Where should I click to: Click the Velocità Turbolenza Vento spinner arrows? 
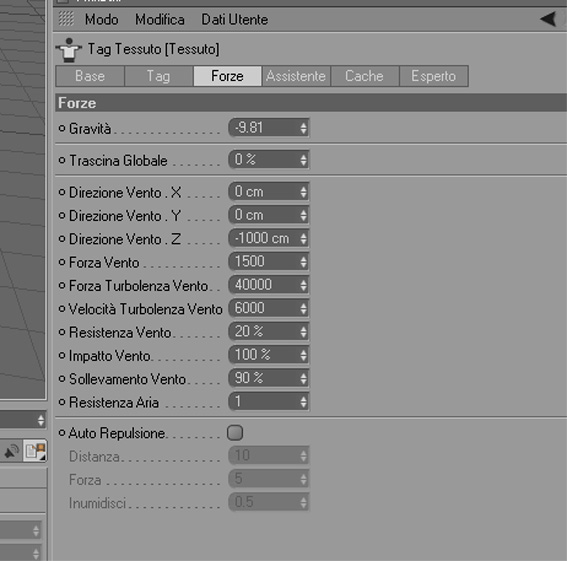303,308
